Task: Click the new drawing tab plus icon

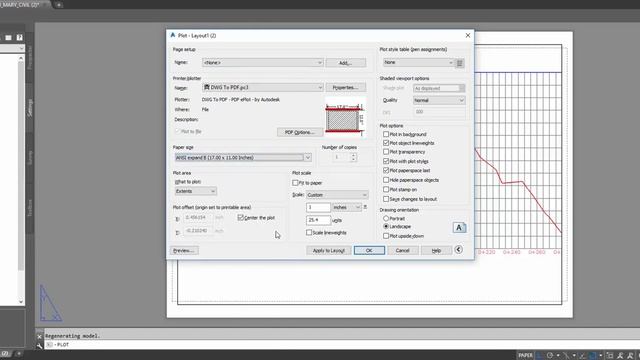Action: click(x=58, y=5)
